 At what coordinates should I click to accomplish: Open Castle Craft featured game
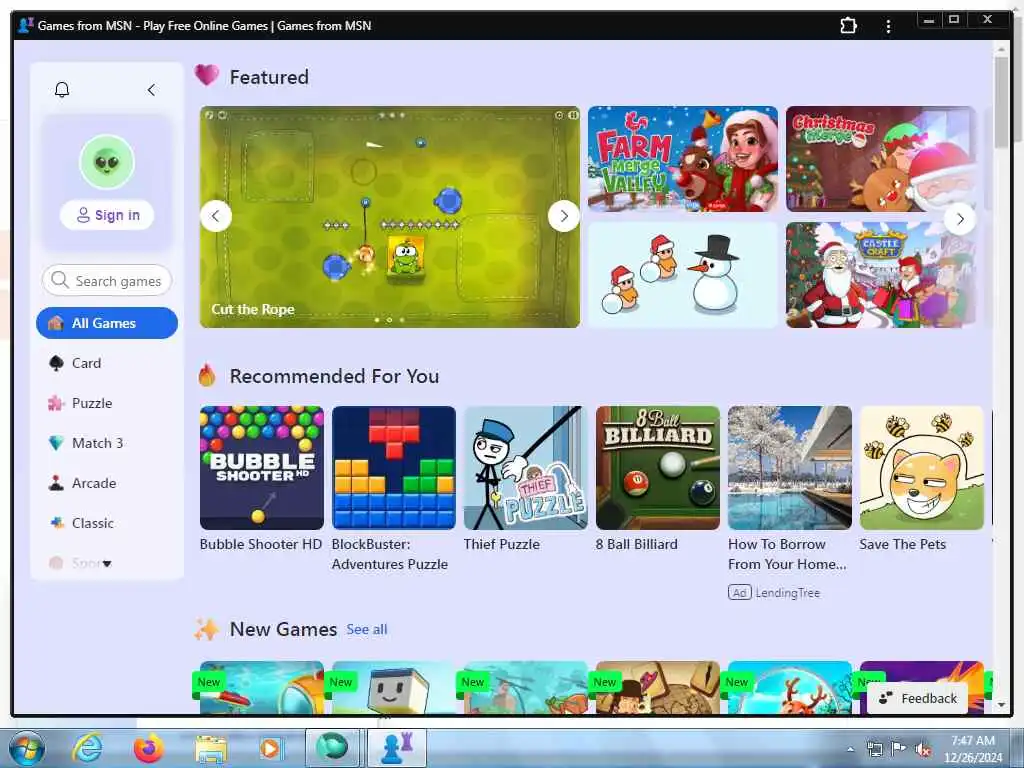(x=880, y=275)
